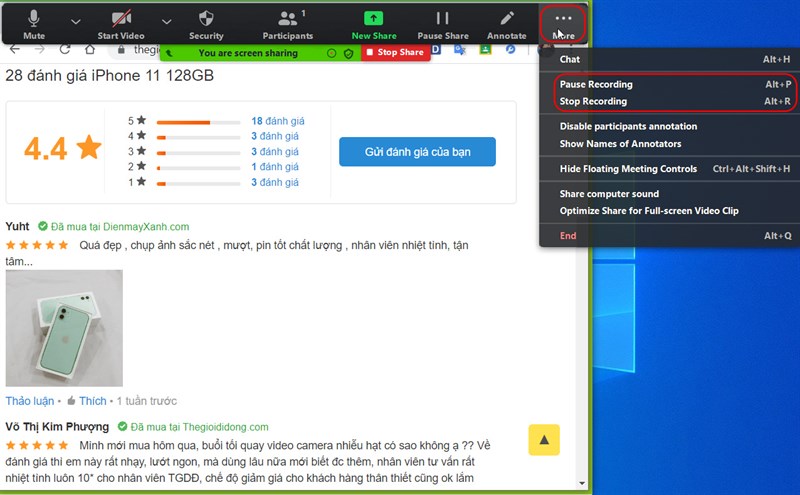Click the 4-star rating progress bar
Image resolution: width=800 pixels, height=495 pixels.
point(198,137)
